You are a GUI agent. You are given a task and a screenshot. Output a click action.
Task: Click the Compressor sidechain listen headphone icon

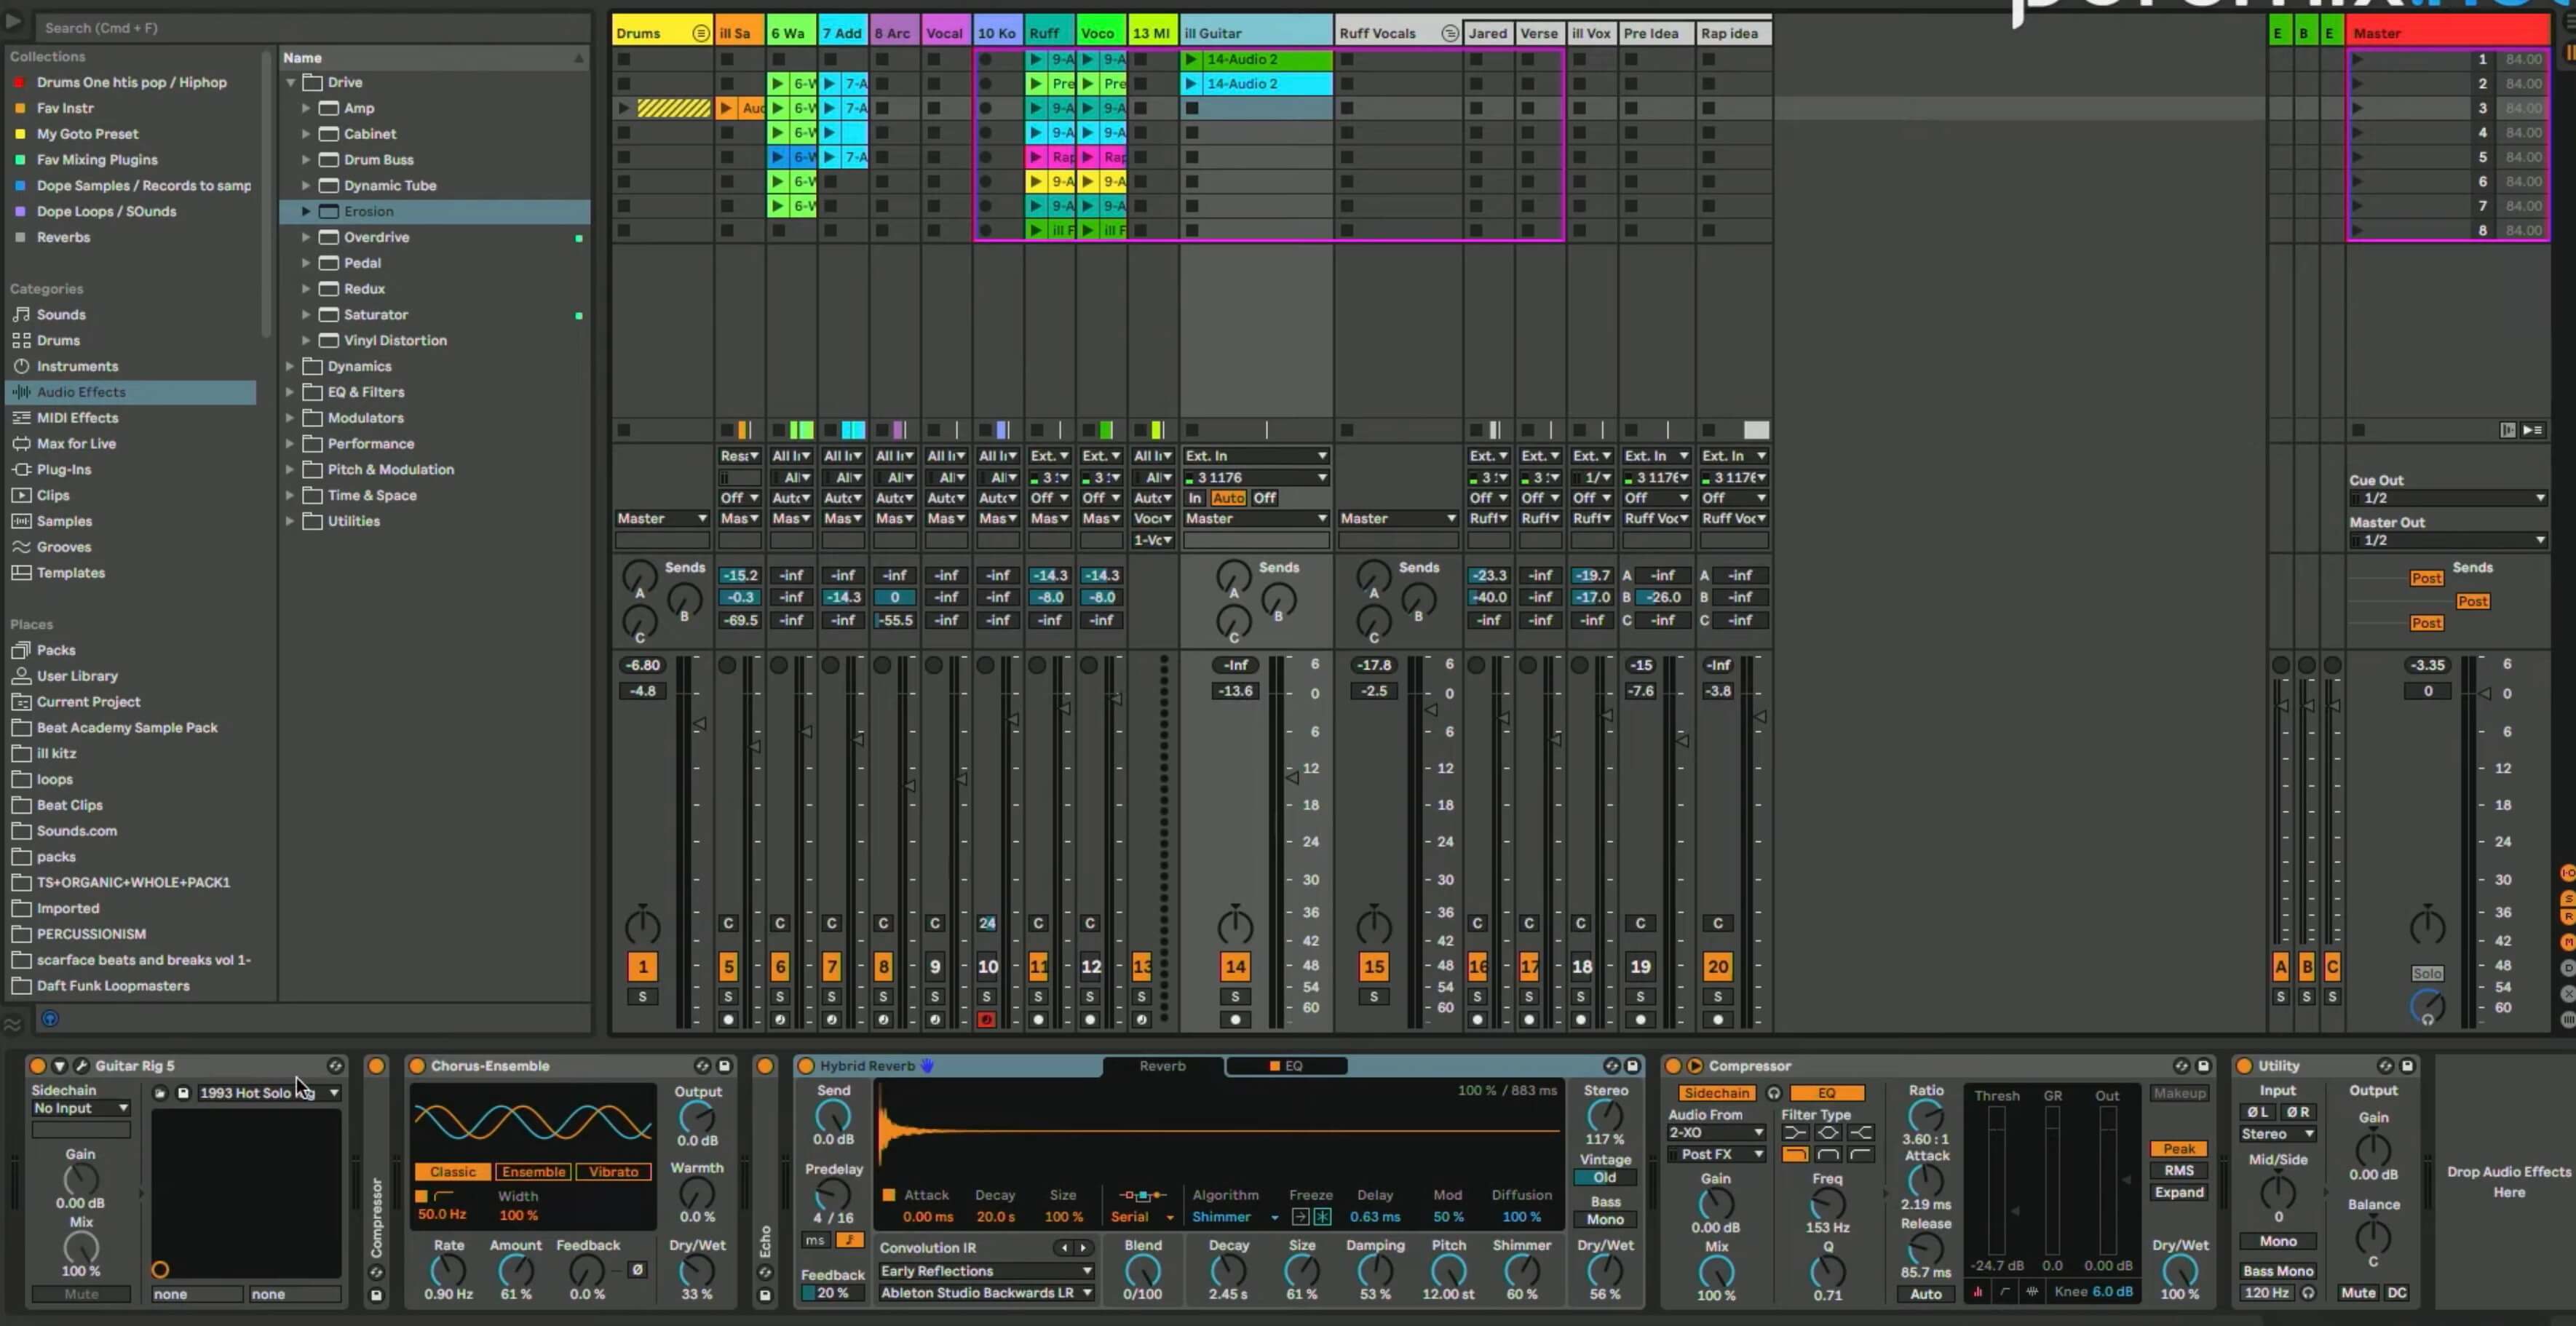[x=1774, y=1093]
